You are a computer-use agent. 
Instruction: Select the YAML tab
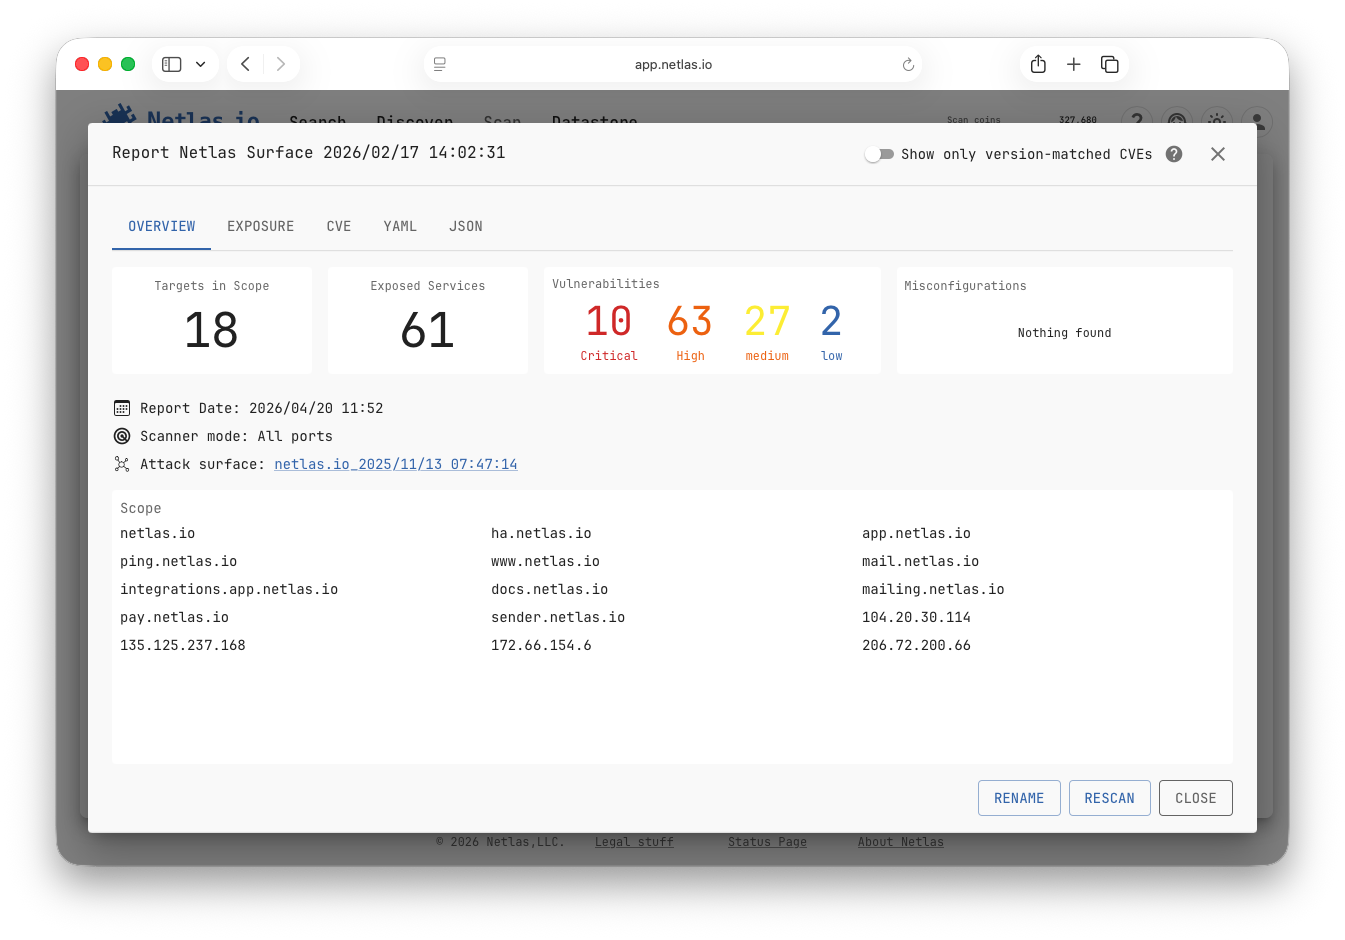coord(400,226)
